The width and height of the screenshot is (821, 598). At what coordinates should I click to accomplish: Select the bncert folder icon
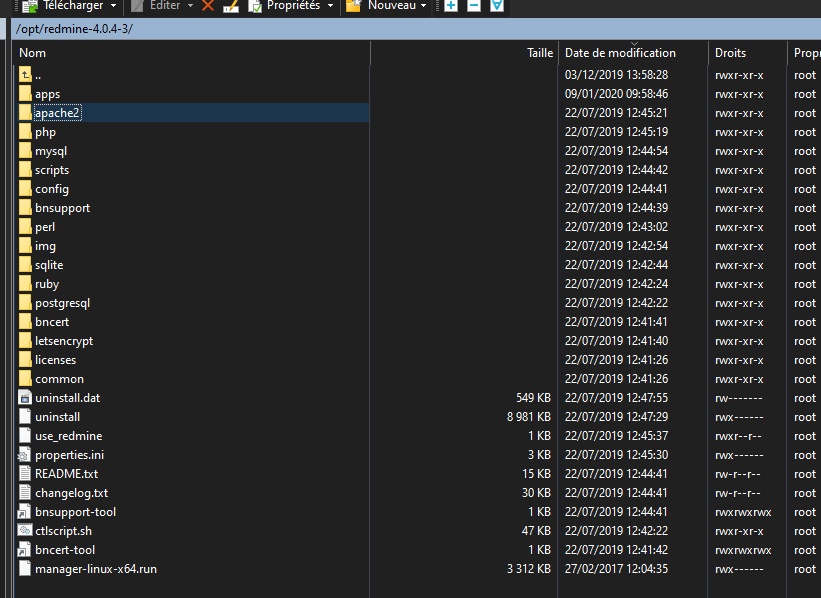[x=25, y=322]
